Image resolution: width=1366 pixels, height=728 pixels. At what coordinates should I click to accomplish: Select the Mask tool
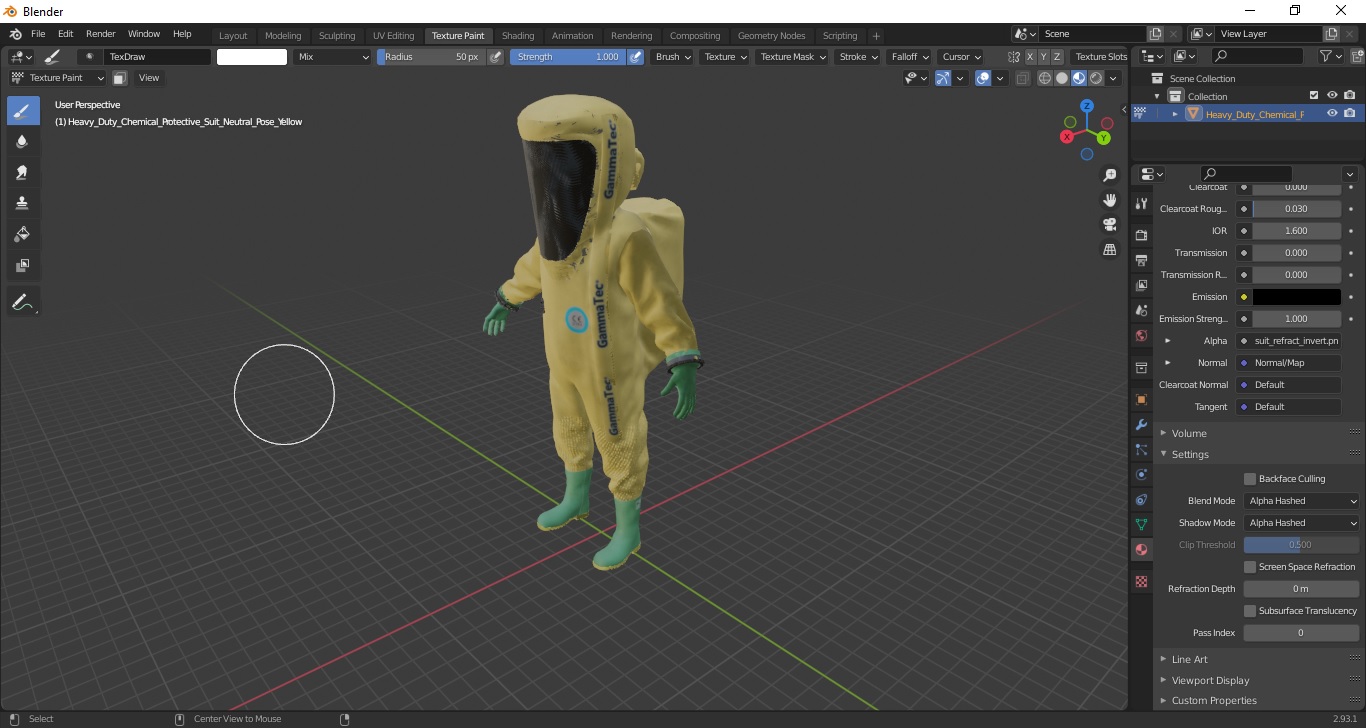point(22,265)
